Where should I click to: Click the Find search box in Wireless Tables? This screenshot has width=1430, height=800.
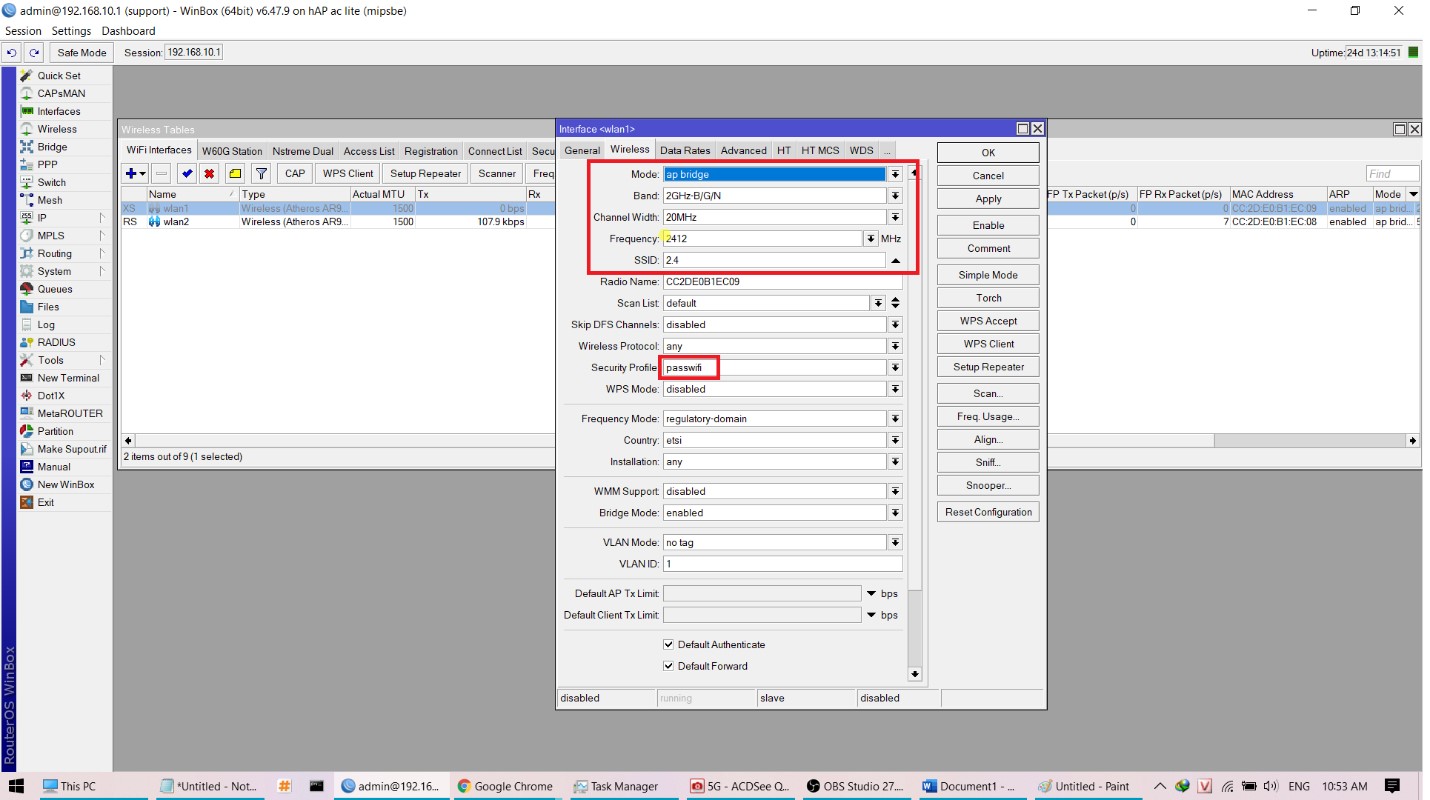coord(1393,174)
